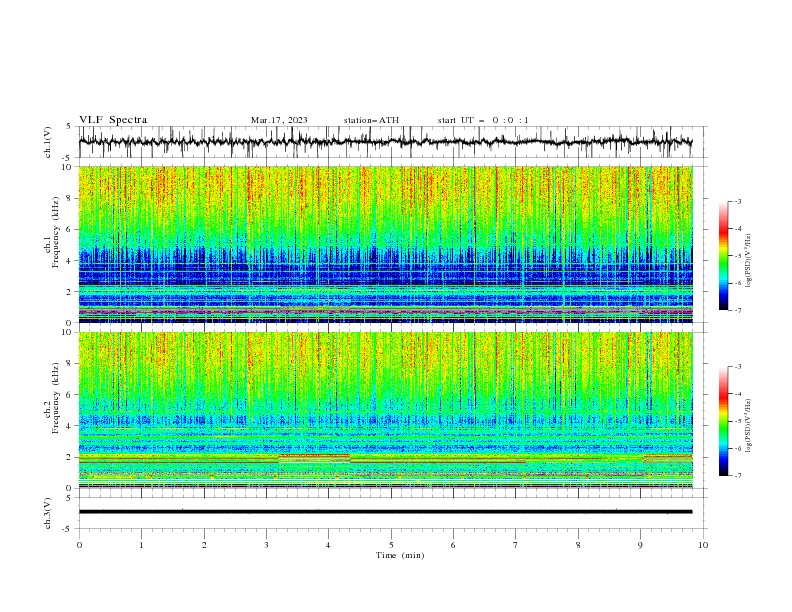The image size is (792, 612).
Task: Click the "ch.3(V)" axis label
Action: [48, 513]
